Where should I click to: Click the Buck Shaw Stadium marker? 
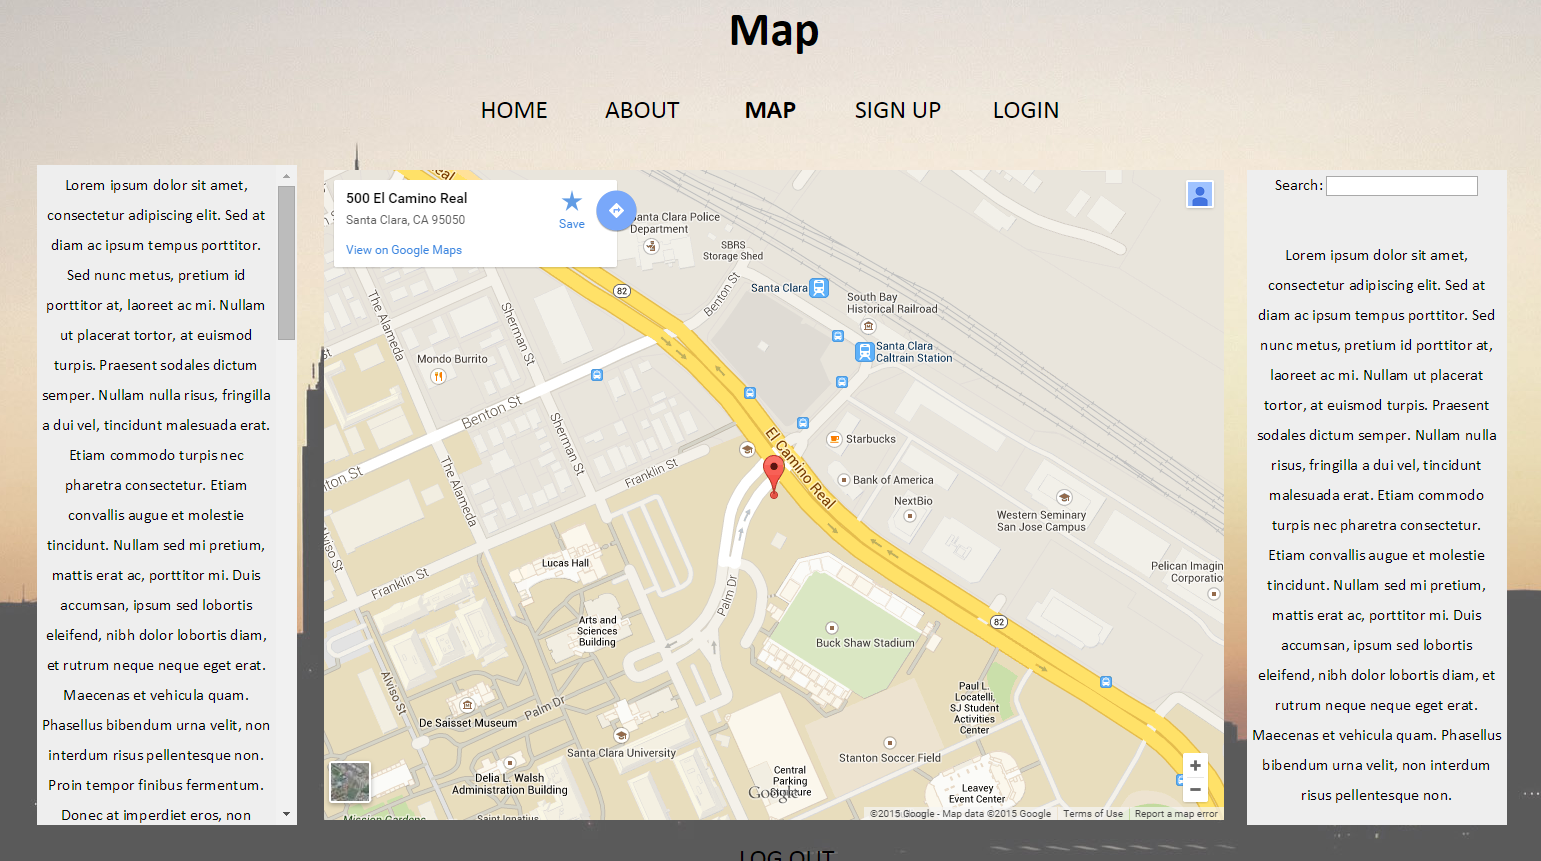pos(831,628)
